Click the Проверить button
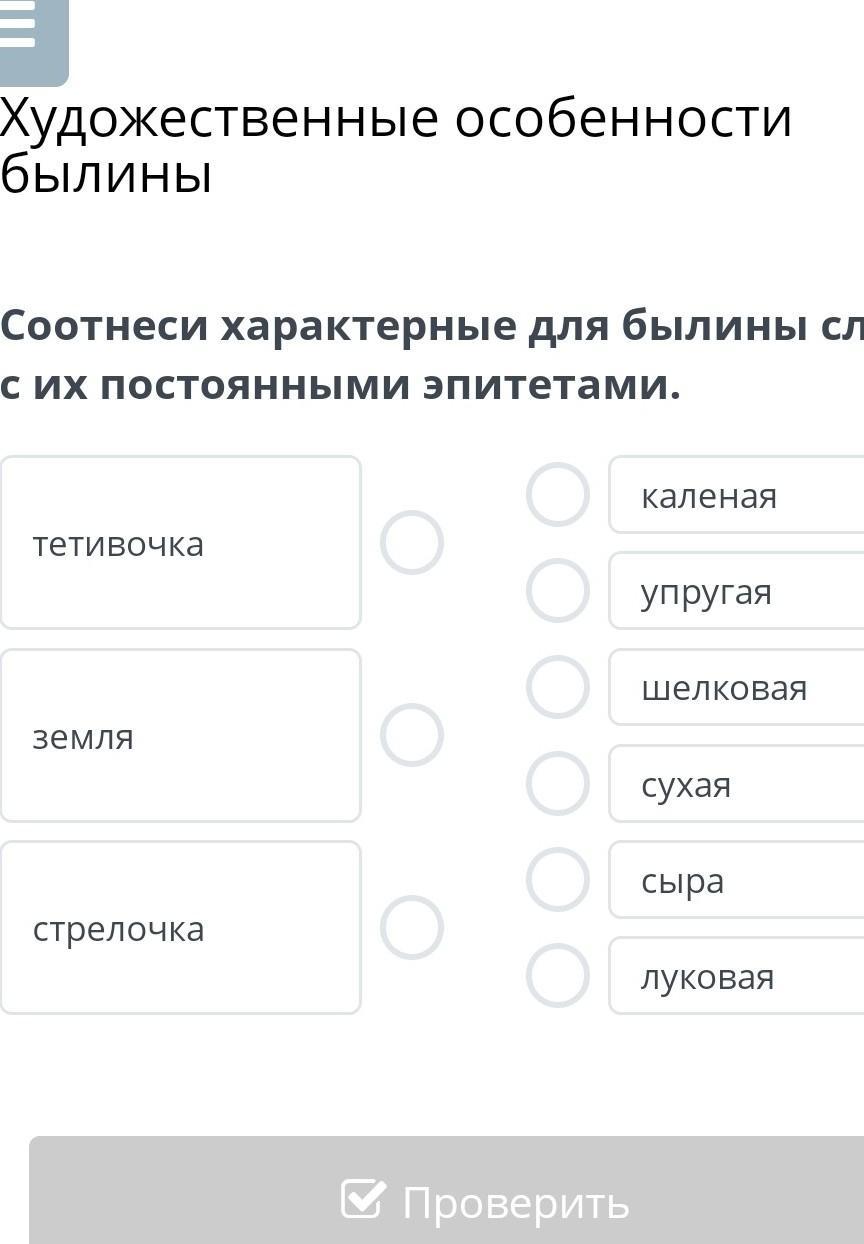 click(446, 1190)
